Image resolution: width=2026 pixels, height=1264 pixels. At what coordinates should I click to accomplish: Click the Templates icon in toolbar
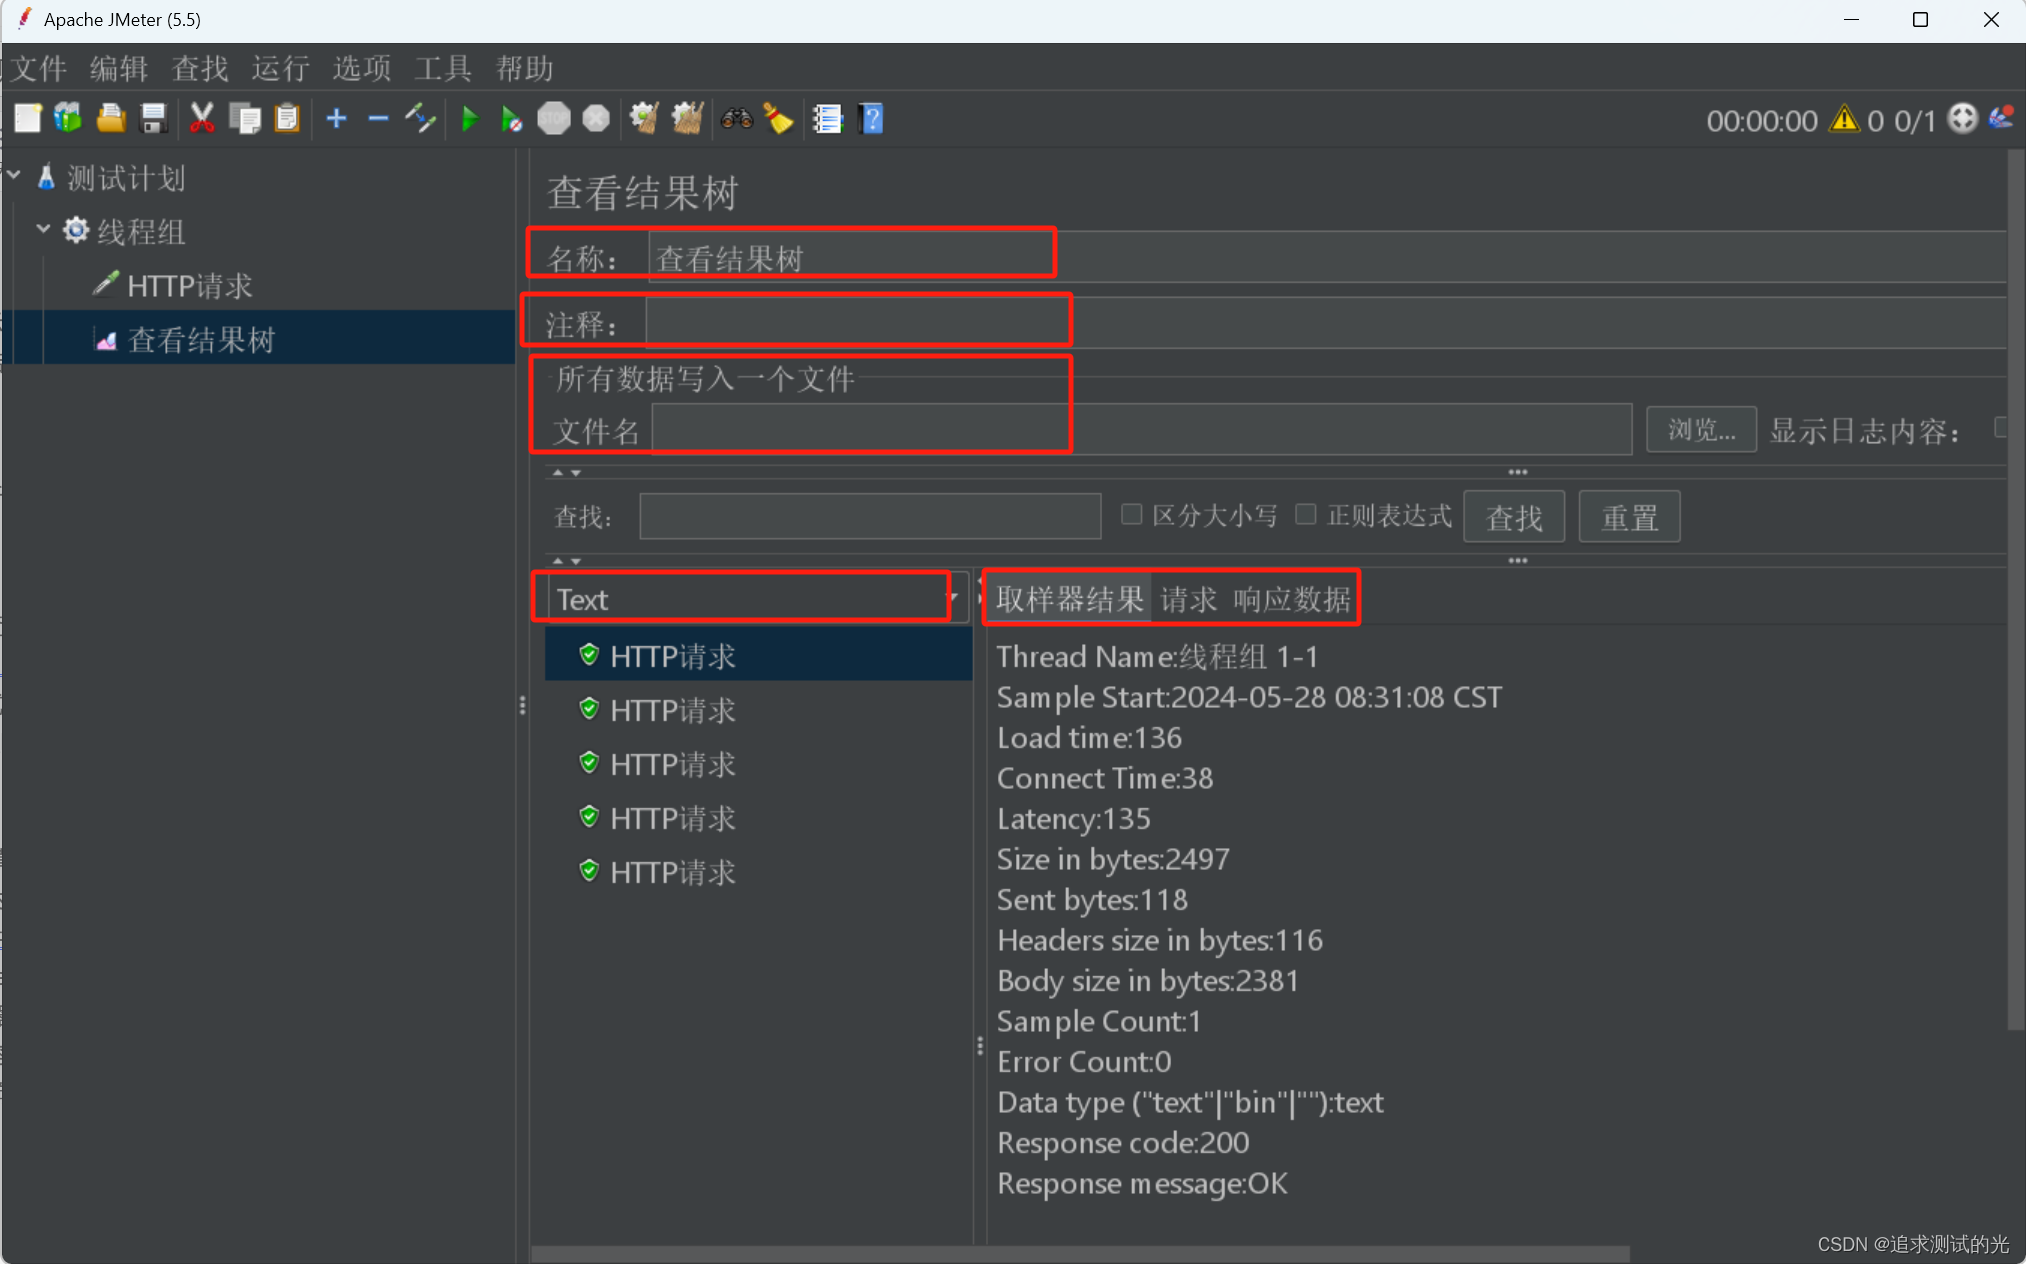[69, 119]
